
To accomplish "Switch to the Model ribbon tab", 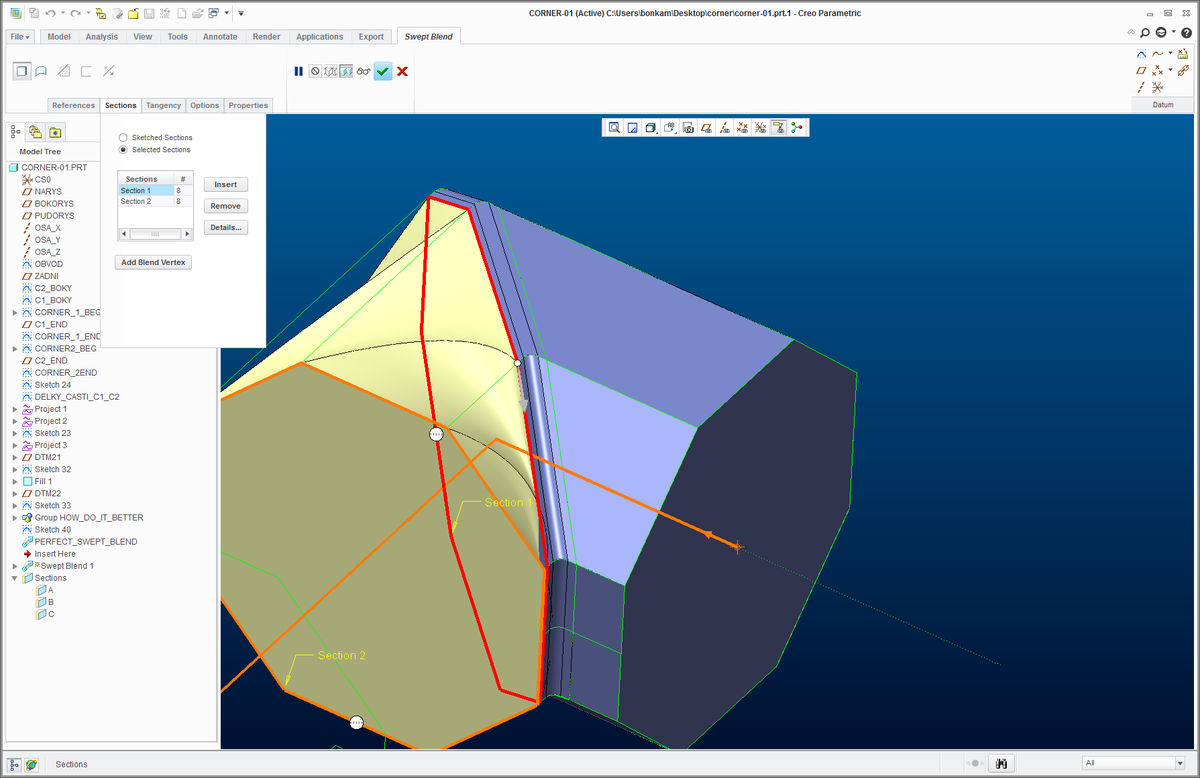I will (59, 37).
